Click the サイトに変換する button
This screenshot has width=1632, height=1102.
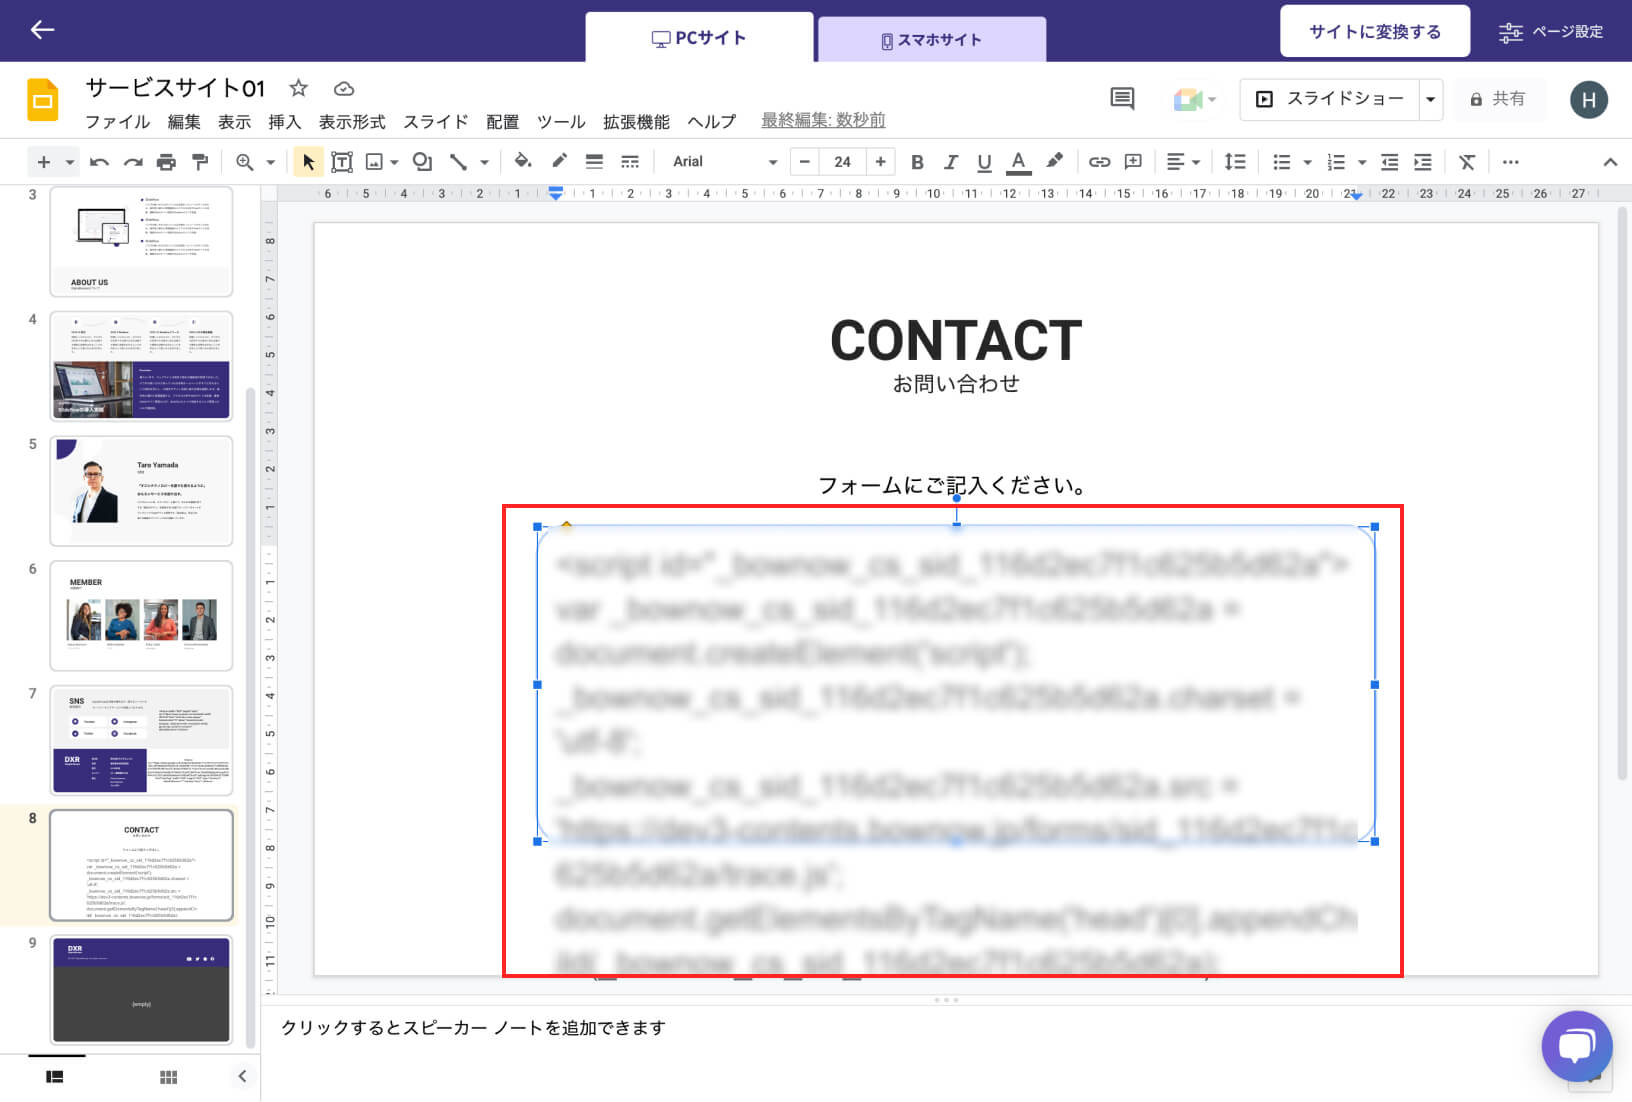click(1374, 32)
